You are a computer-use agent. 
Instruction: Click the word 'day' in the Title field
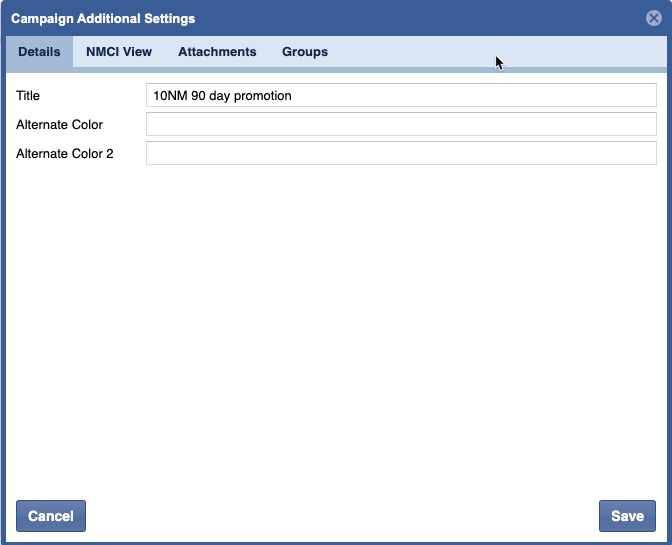[x=220, y=96]
